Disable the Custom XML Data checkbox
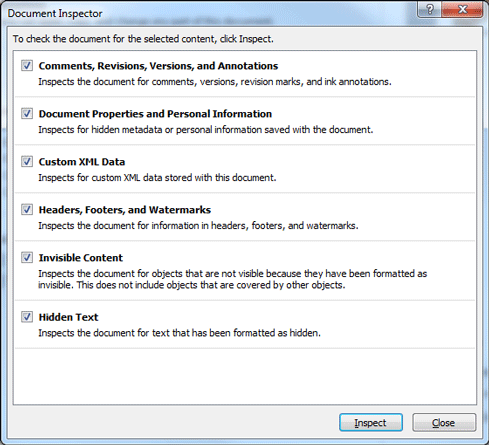The height and width of the screenshot is (445, 489). [x=27, y=161]
